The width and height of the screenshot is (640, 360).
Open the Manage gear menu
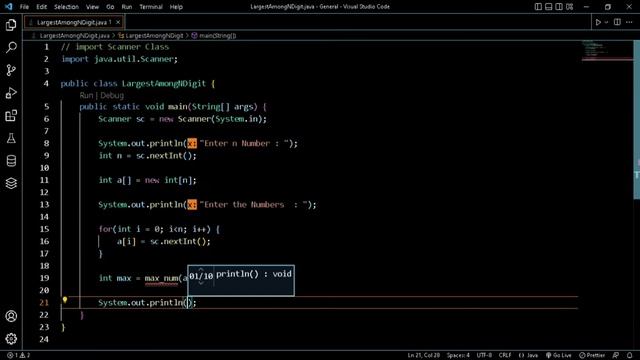pos(11,338)
